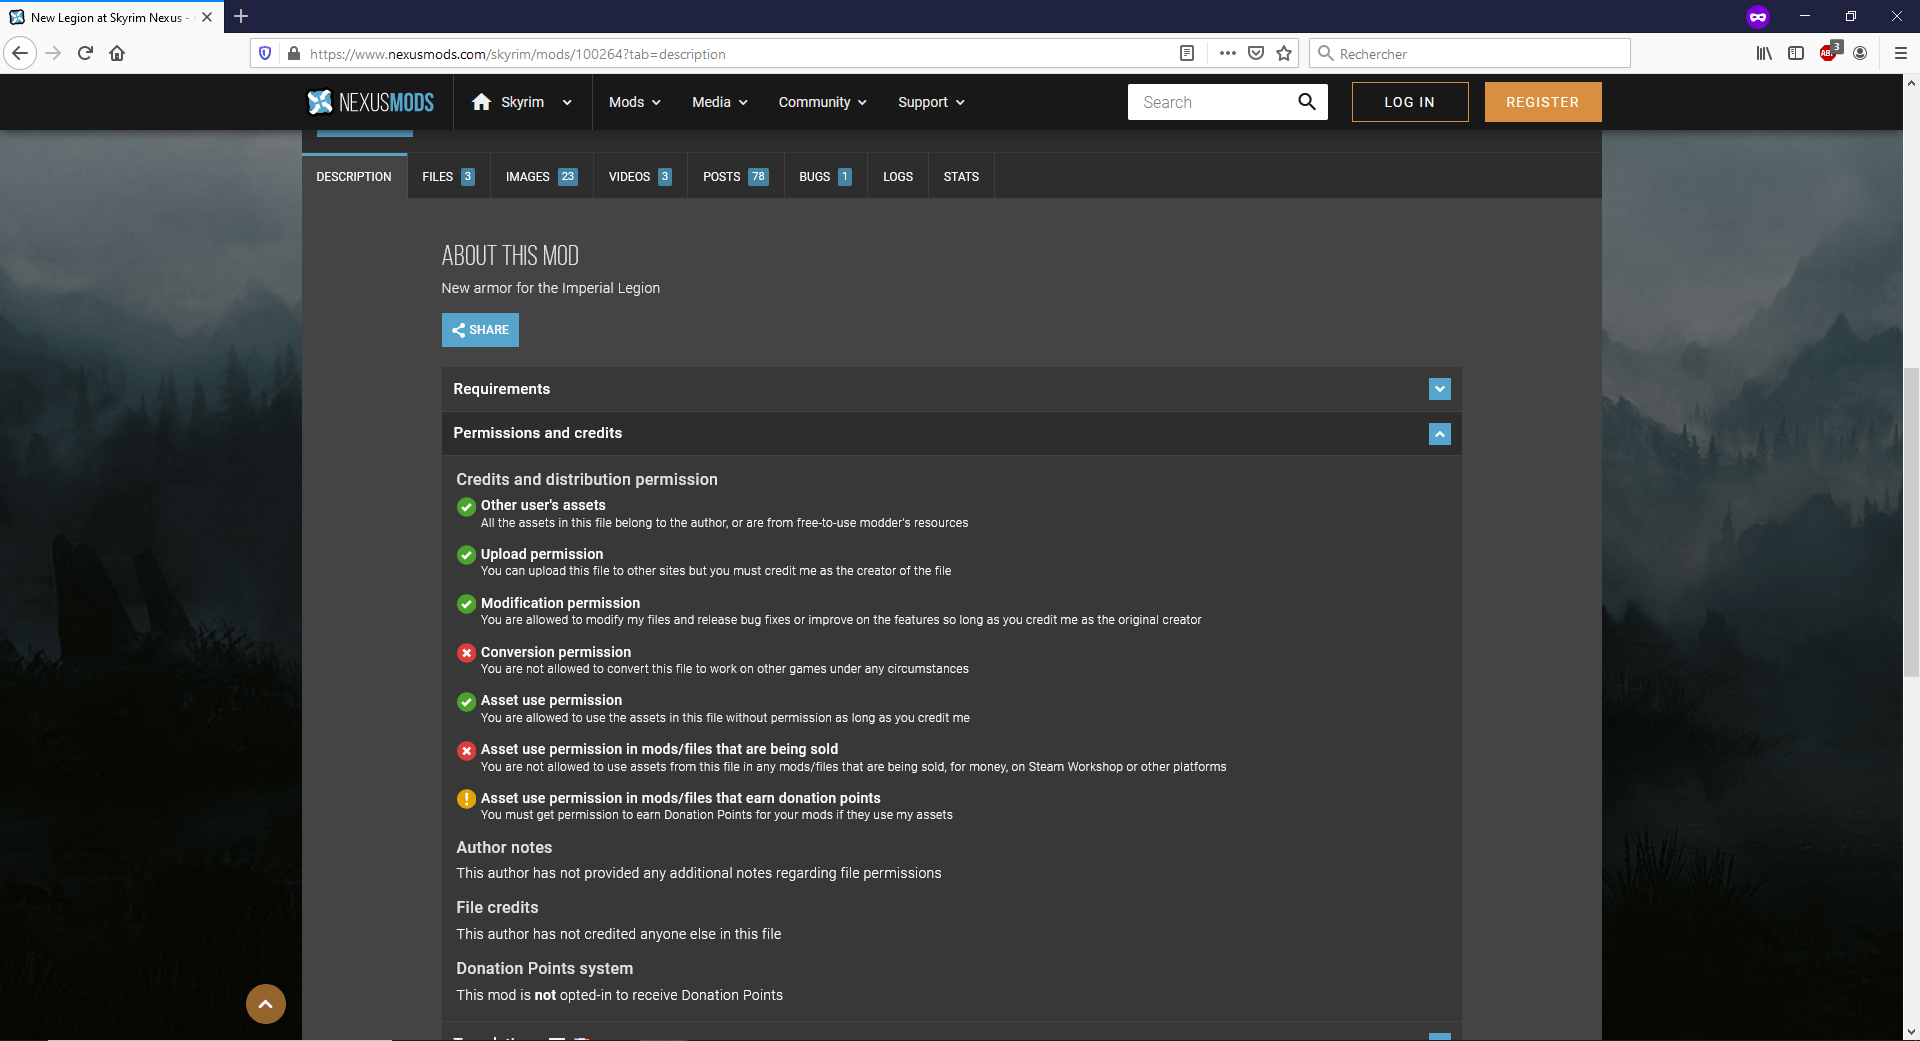The width and height of the screenshot is (1920, 1041).
Task: Bookmark this page with star
Action: click(x=1285, y=53)
